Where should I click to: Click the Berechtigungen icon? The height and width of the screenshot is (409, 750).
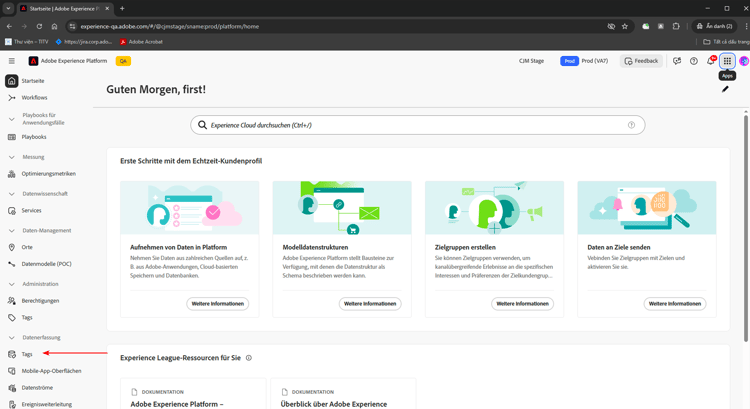tap(11, 301)
